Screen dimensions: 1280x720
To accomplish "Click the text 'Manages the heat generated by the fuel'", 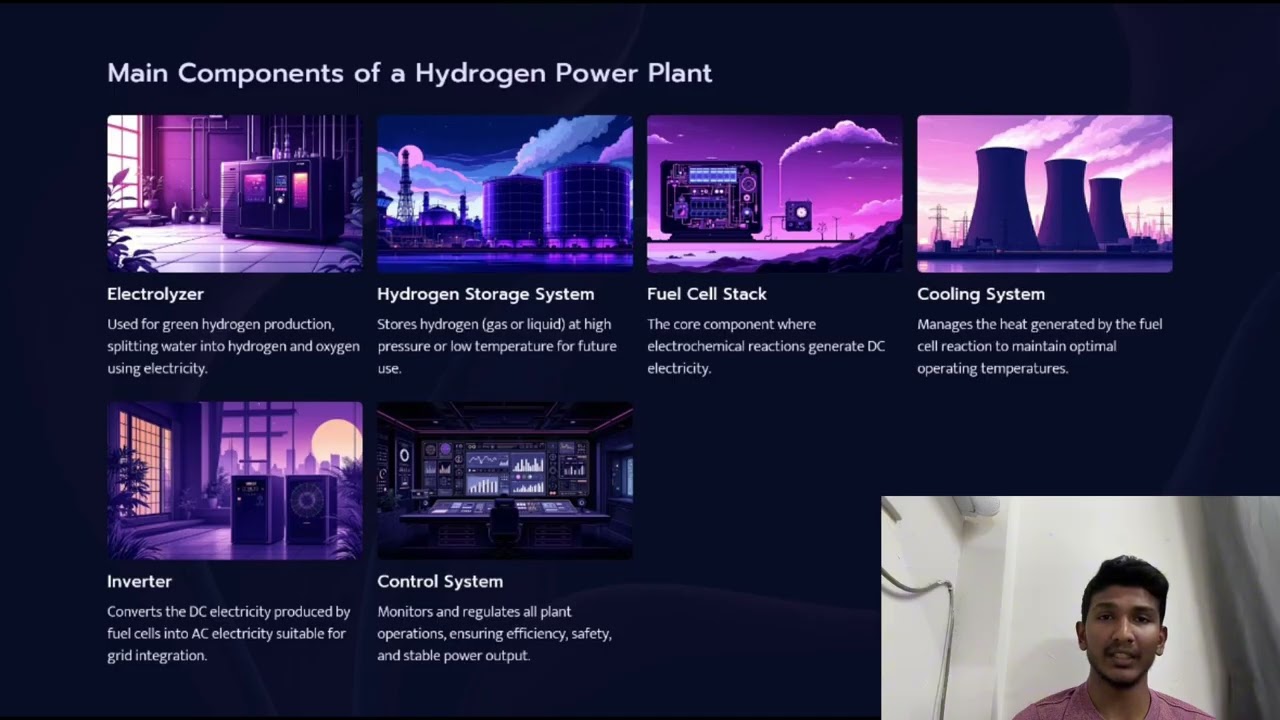I will coord(1040,324).
